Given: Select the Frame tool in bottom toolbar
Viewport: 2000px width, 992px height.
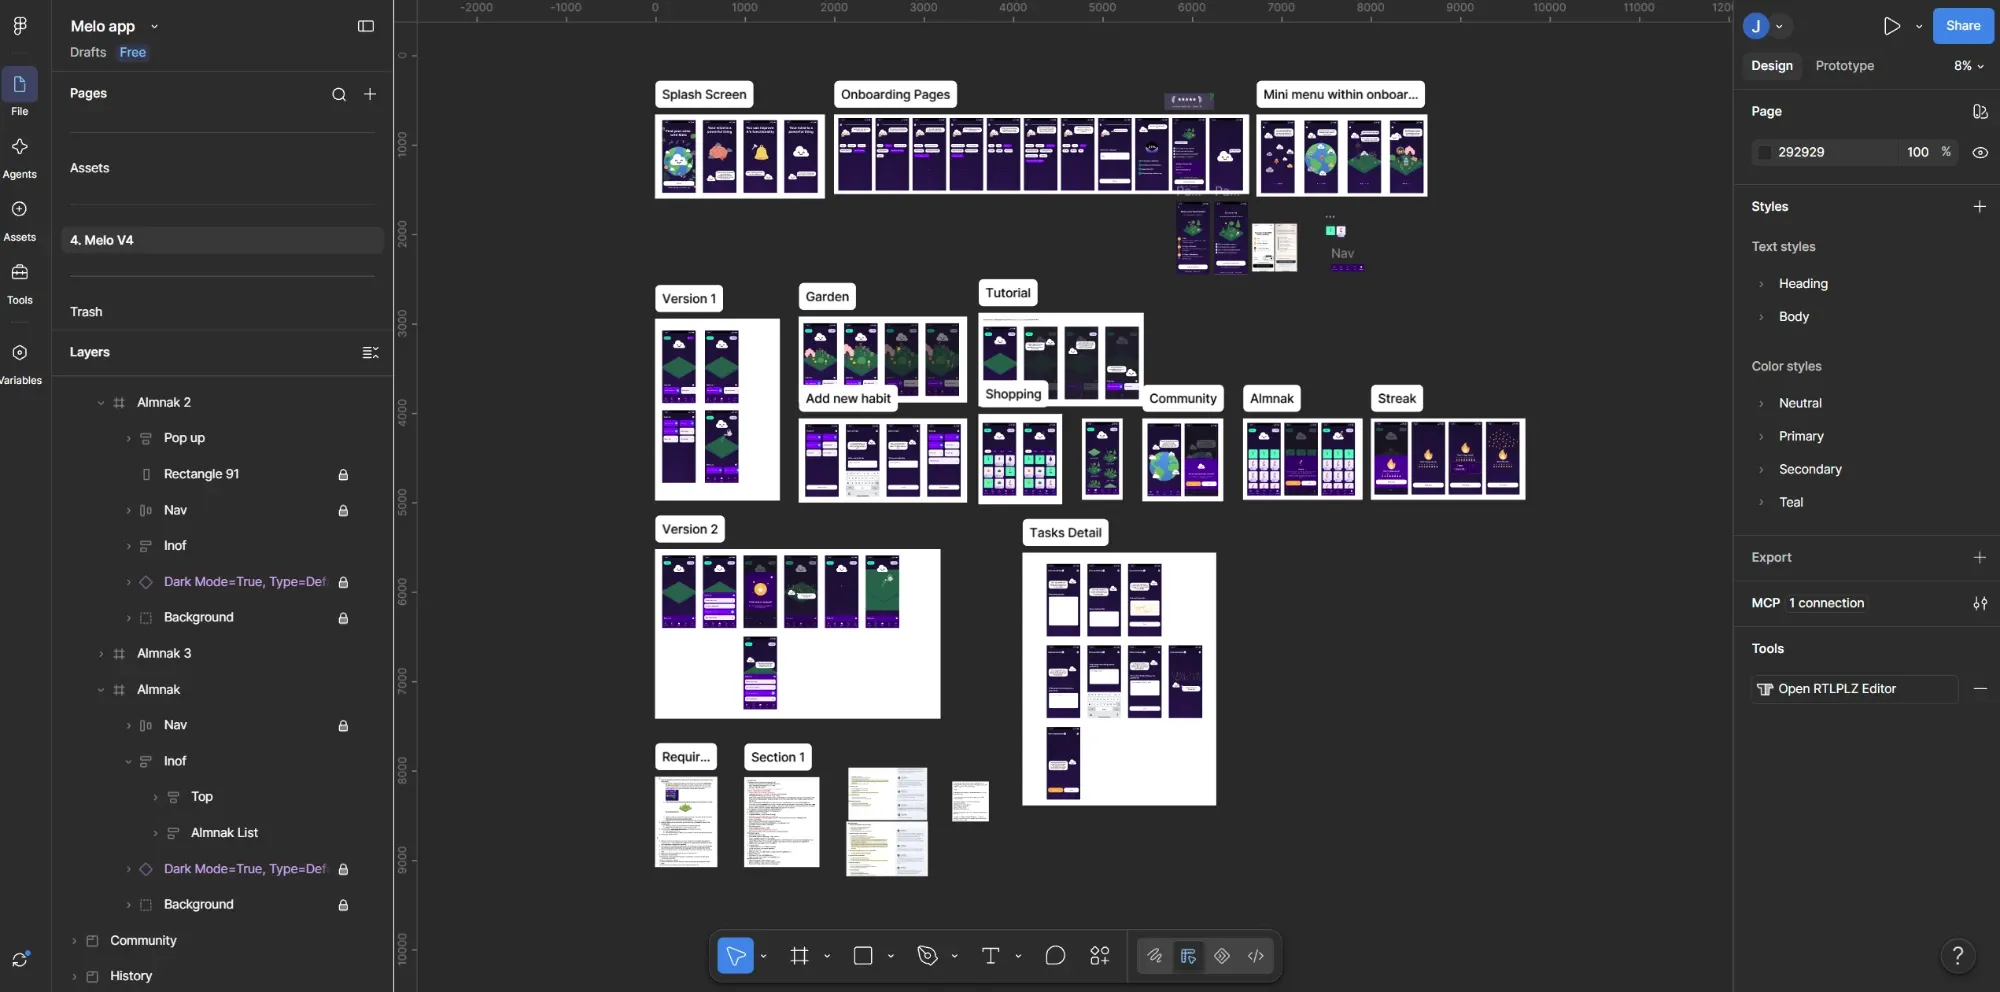Looking at the screenshot, I should (x=799, y=956).
